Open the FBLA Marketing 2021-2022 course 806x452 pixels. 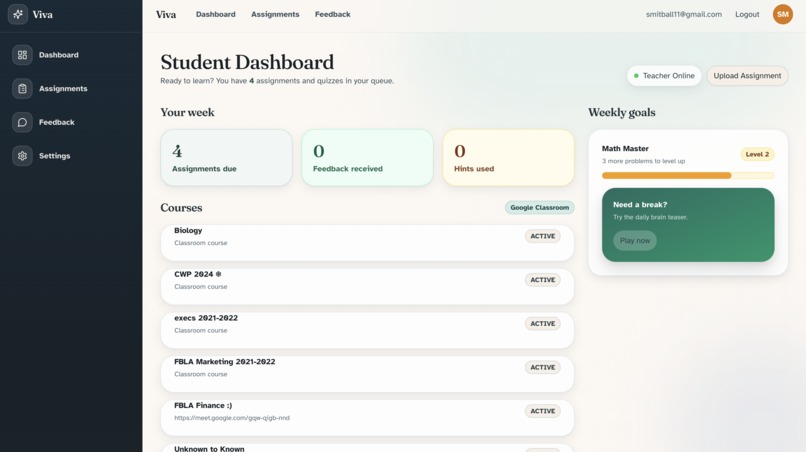tap(367, 374)
